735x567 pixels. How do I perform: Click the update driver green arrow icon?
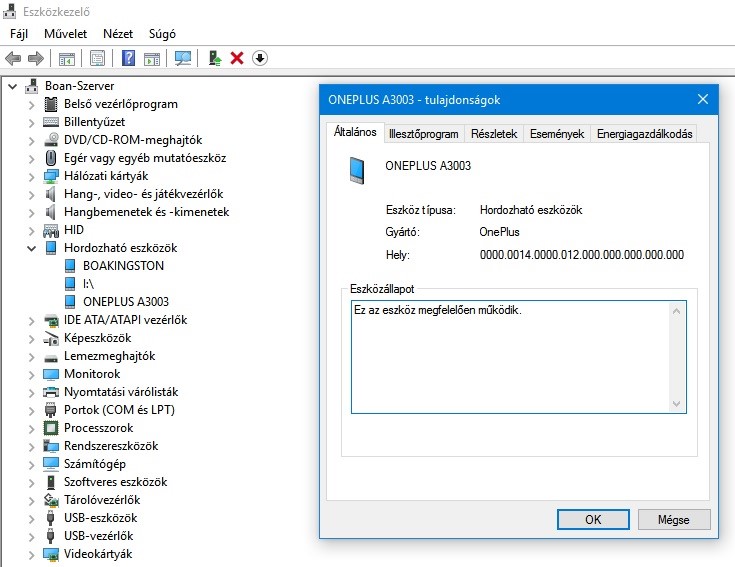[215, 59]
